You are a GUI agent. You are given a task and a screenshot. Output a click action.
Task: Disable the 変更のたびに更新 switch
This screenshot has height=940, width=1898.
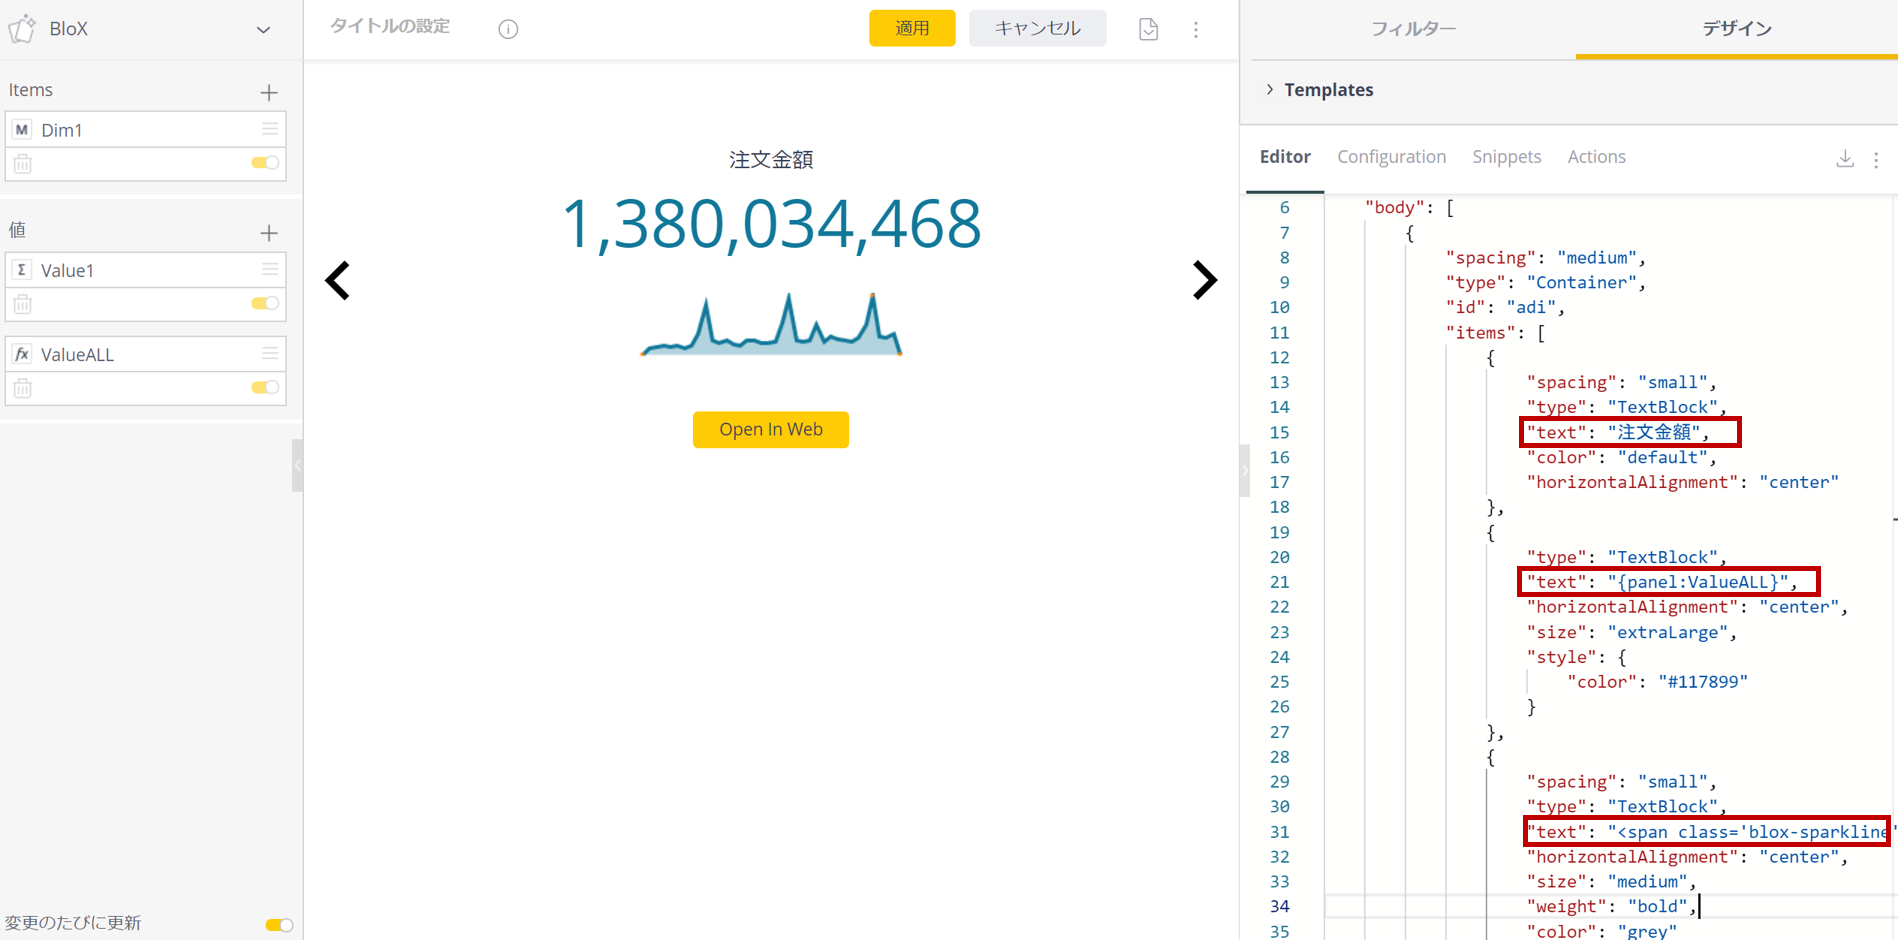point(279,925)
